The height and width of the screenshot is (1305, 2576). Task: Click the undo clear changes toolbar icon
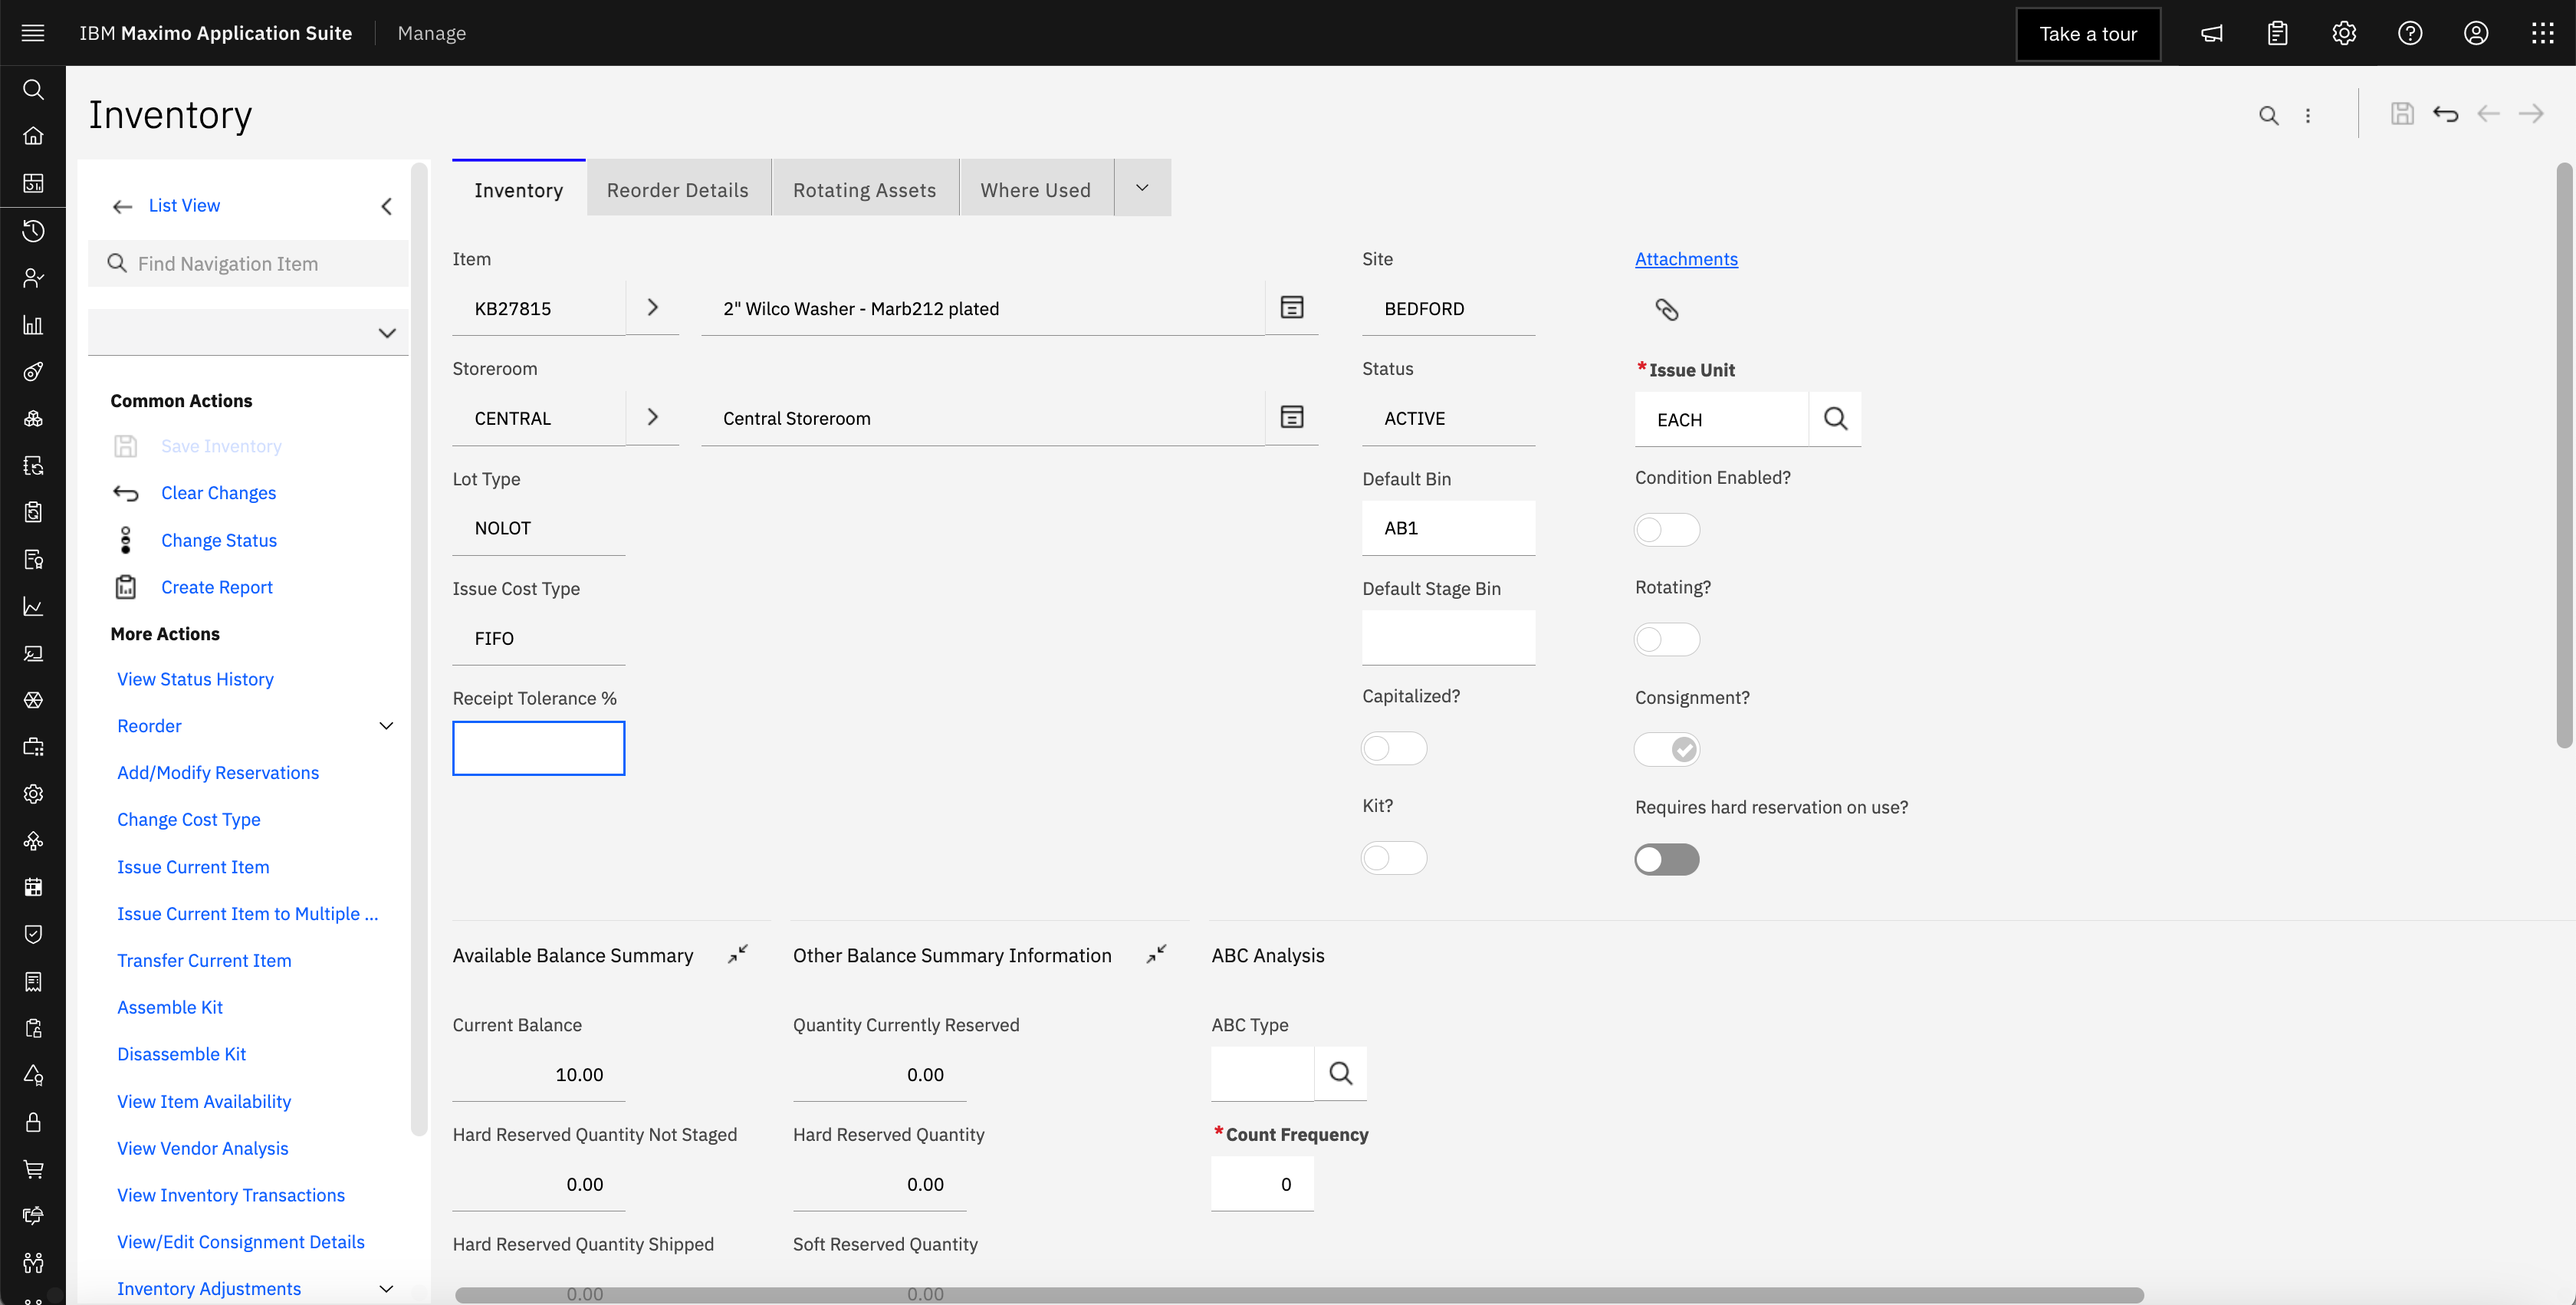click(x=2445, y=114)
